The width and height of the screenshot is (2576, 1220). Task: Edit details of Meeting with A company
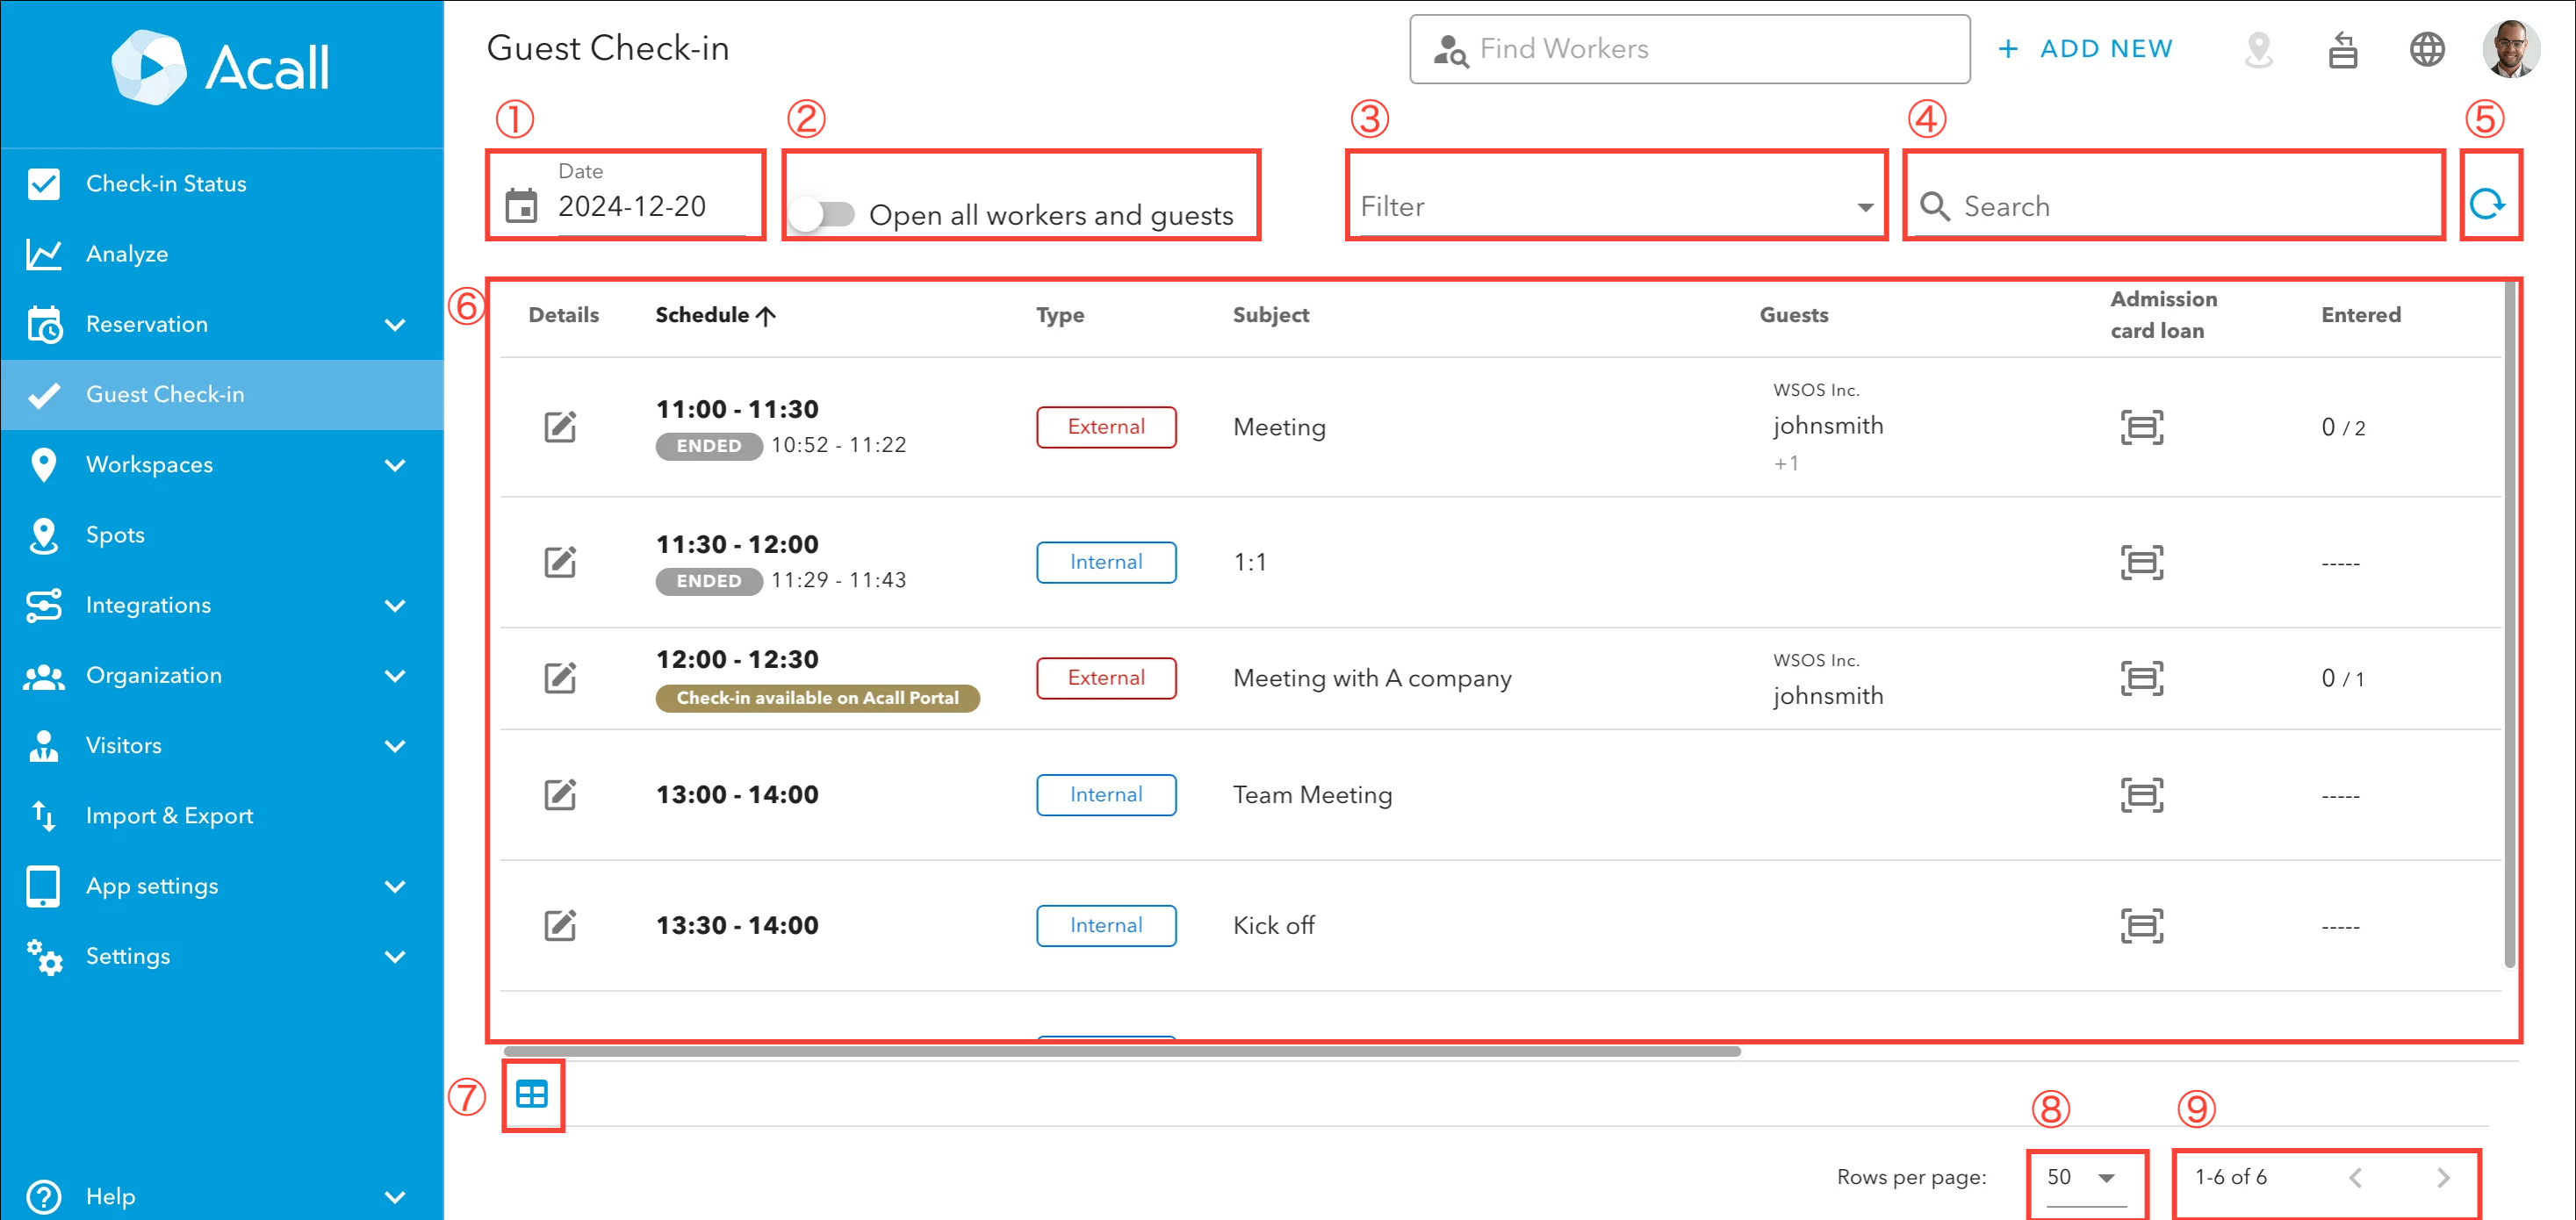(x=560, y=678)
